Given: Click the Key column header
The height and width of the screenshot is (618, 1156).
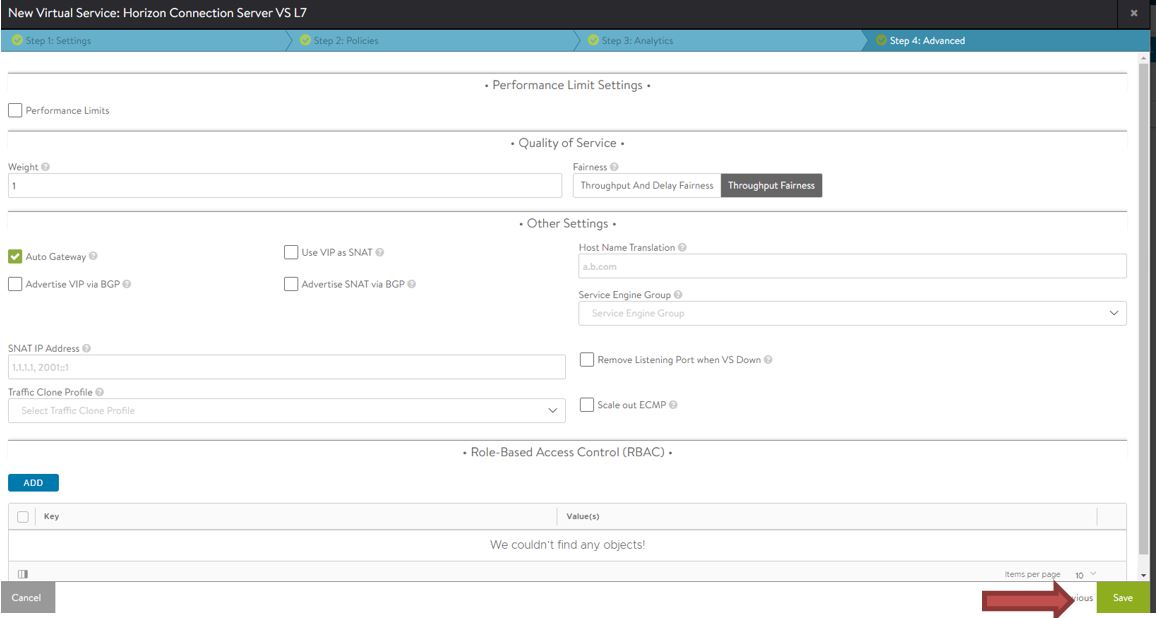Looking at the screenshot, I should point(52,517).
